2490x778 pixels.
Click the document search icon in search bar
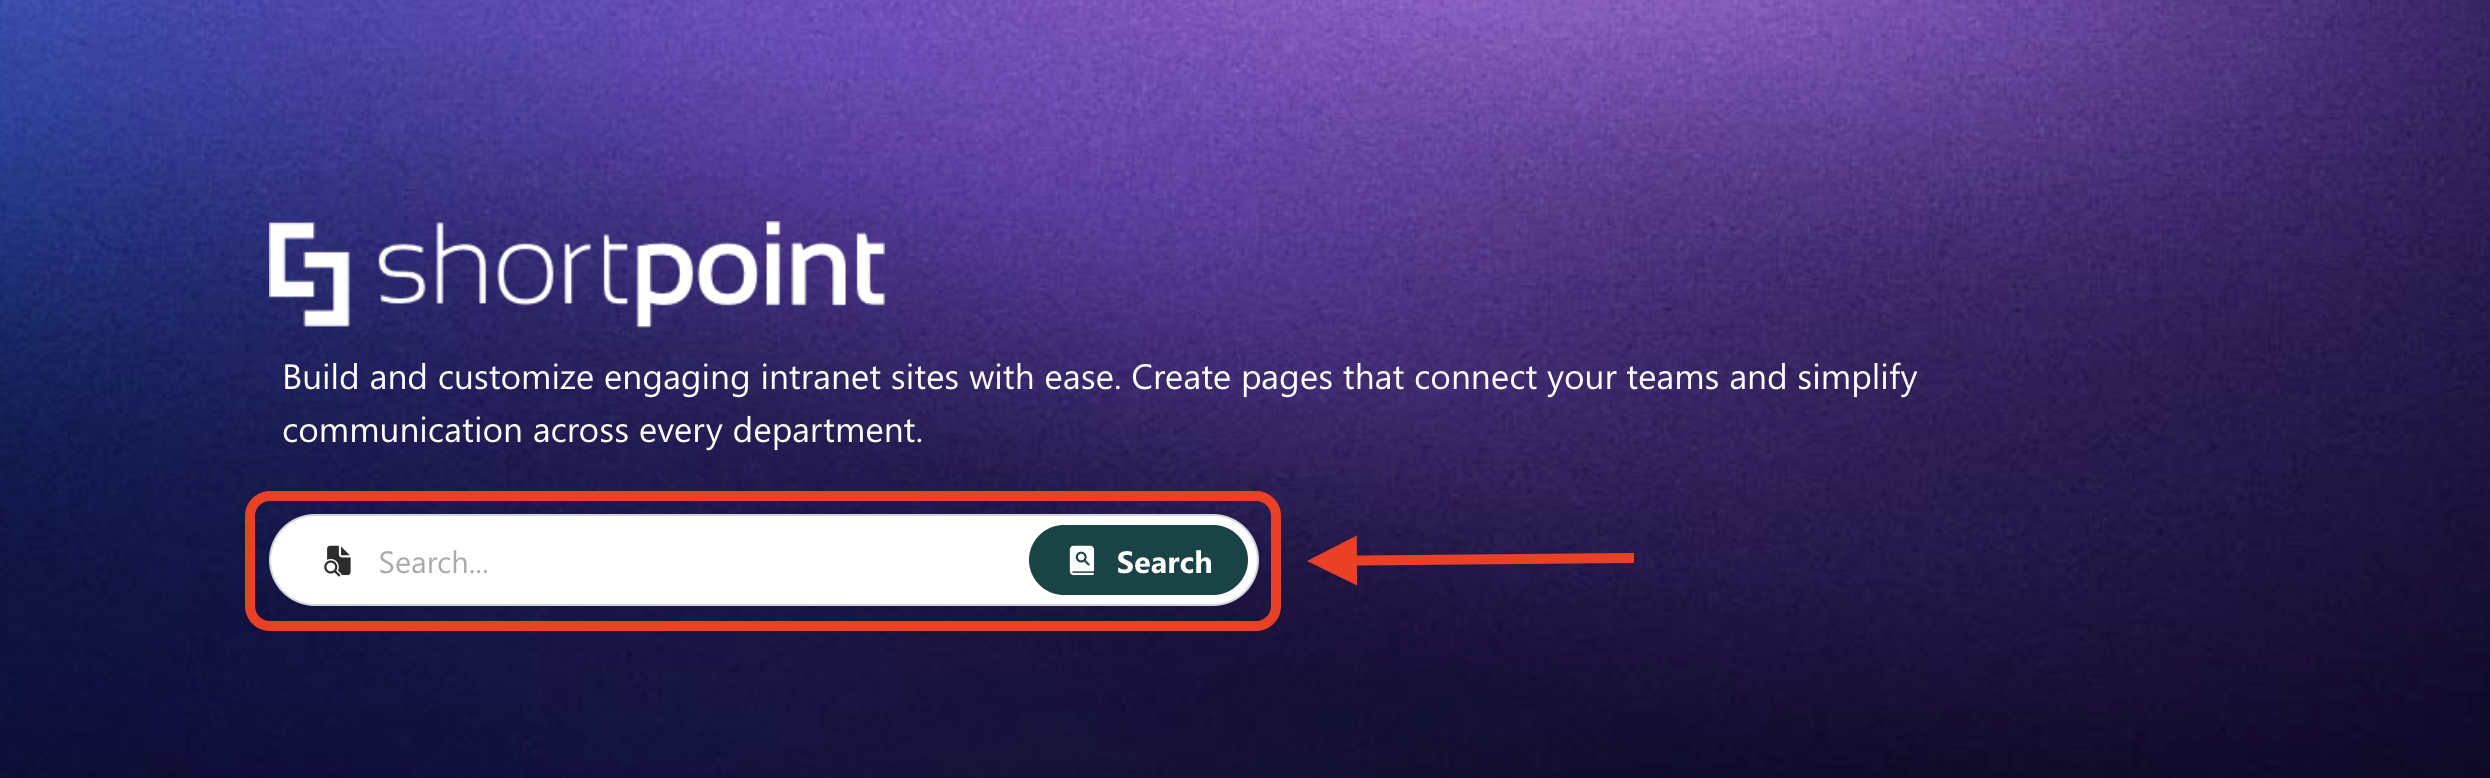pyautogui.click(x=338, y=562)
